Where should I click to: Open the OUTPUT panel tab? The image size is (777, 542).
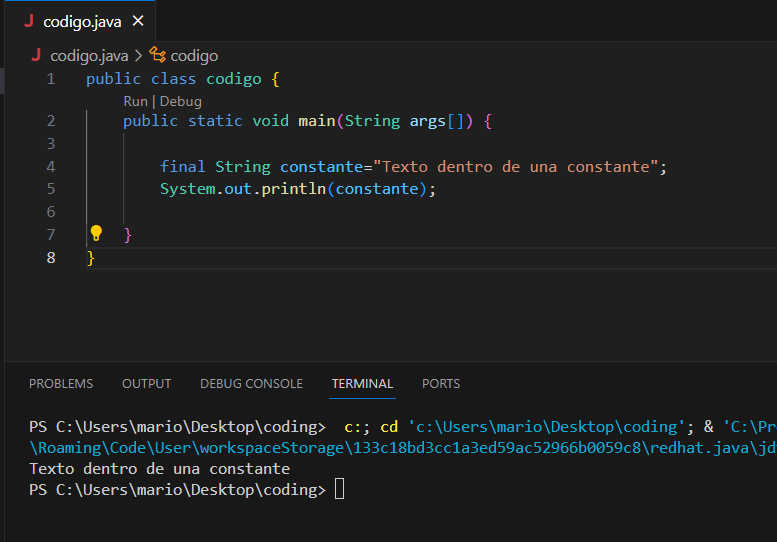(146, 383)
